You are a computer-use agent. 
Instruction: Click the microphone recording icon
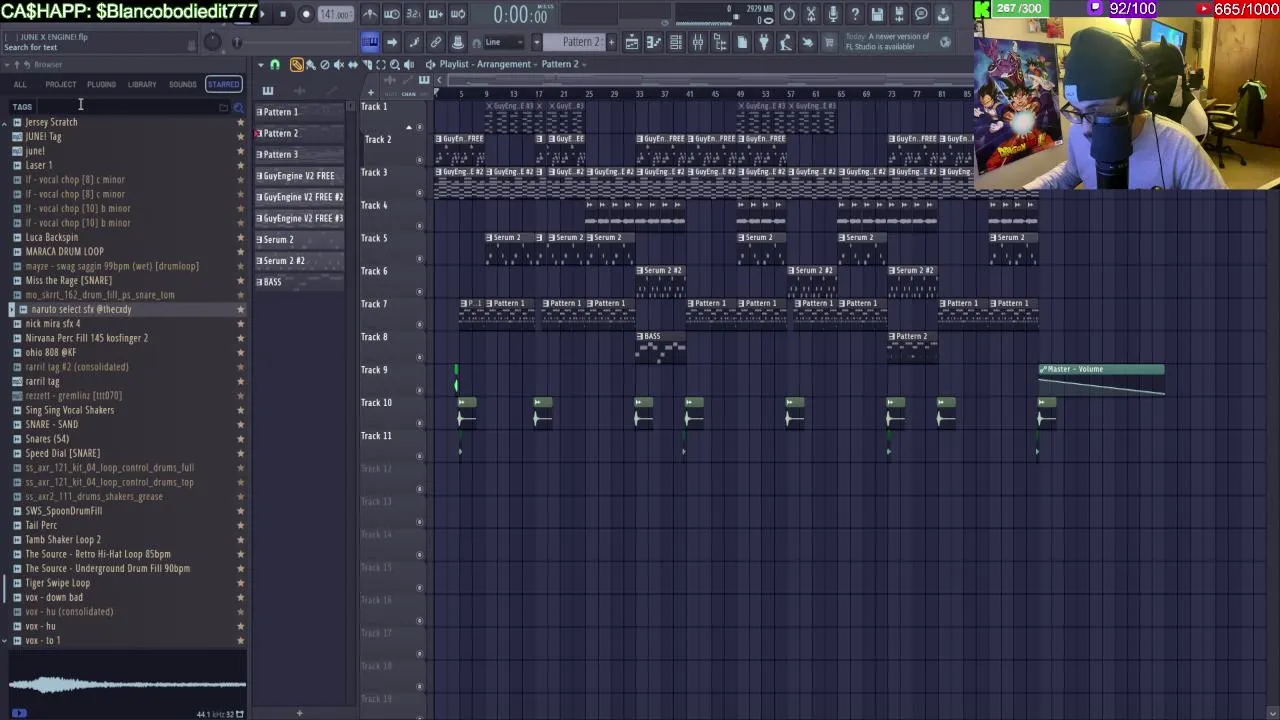[x=833, y=14]
